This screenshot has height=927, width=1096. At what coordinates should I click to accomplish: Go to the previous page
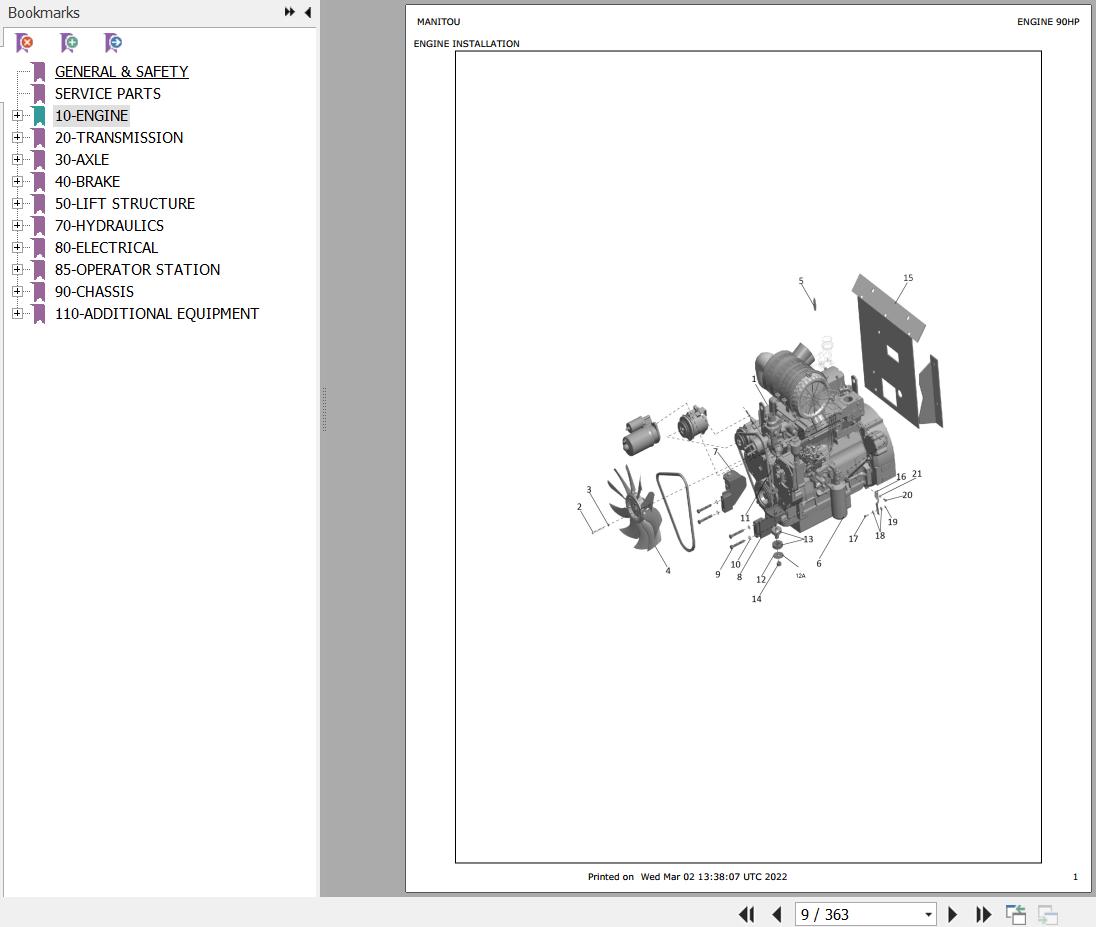(777, 914)
